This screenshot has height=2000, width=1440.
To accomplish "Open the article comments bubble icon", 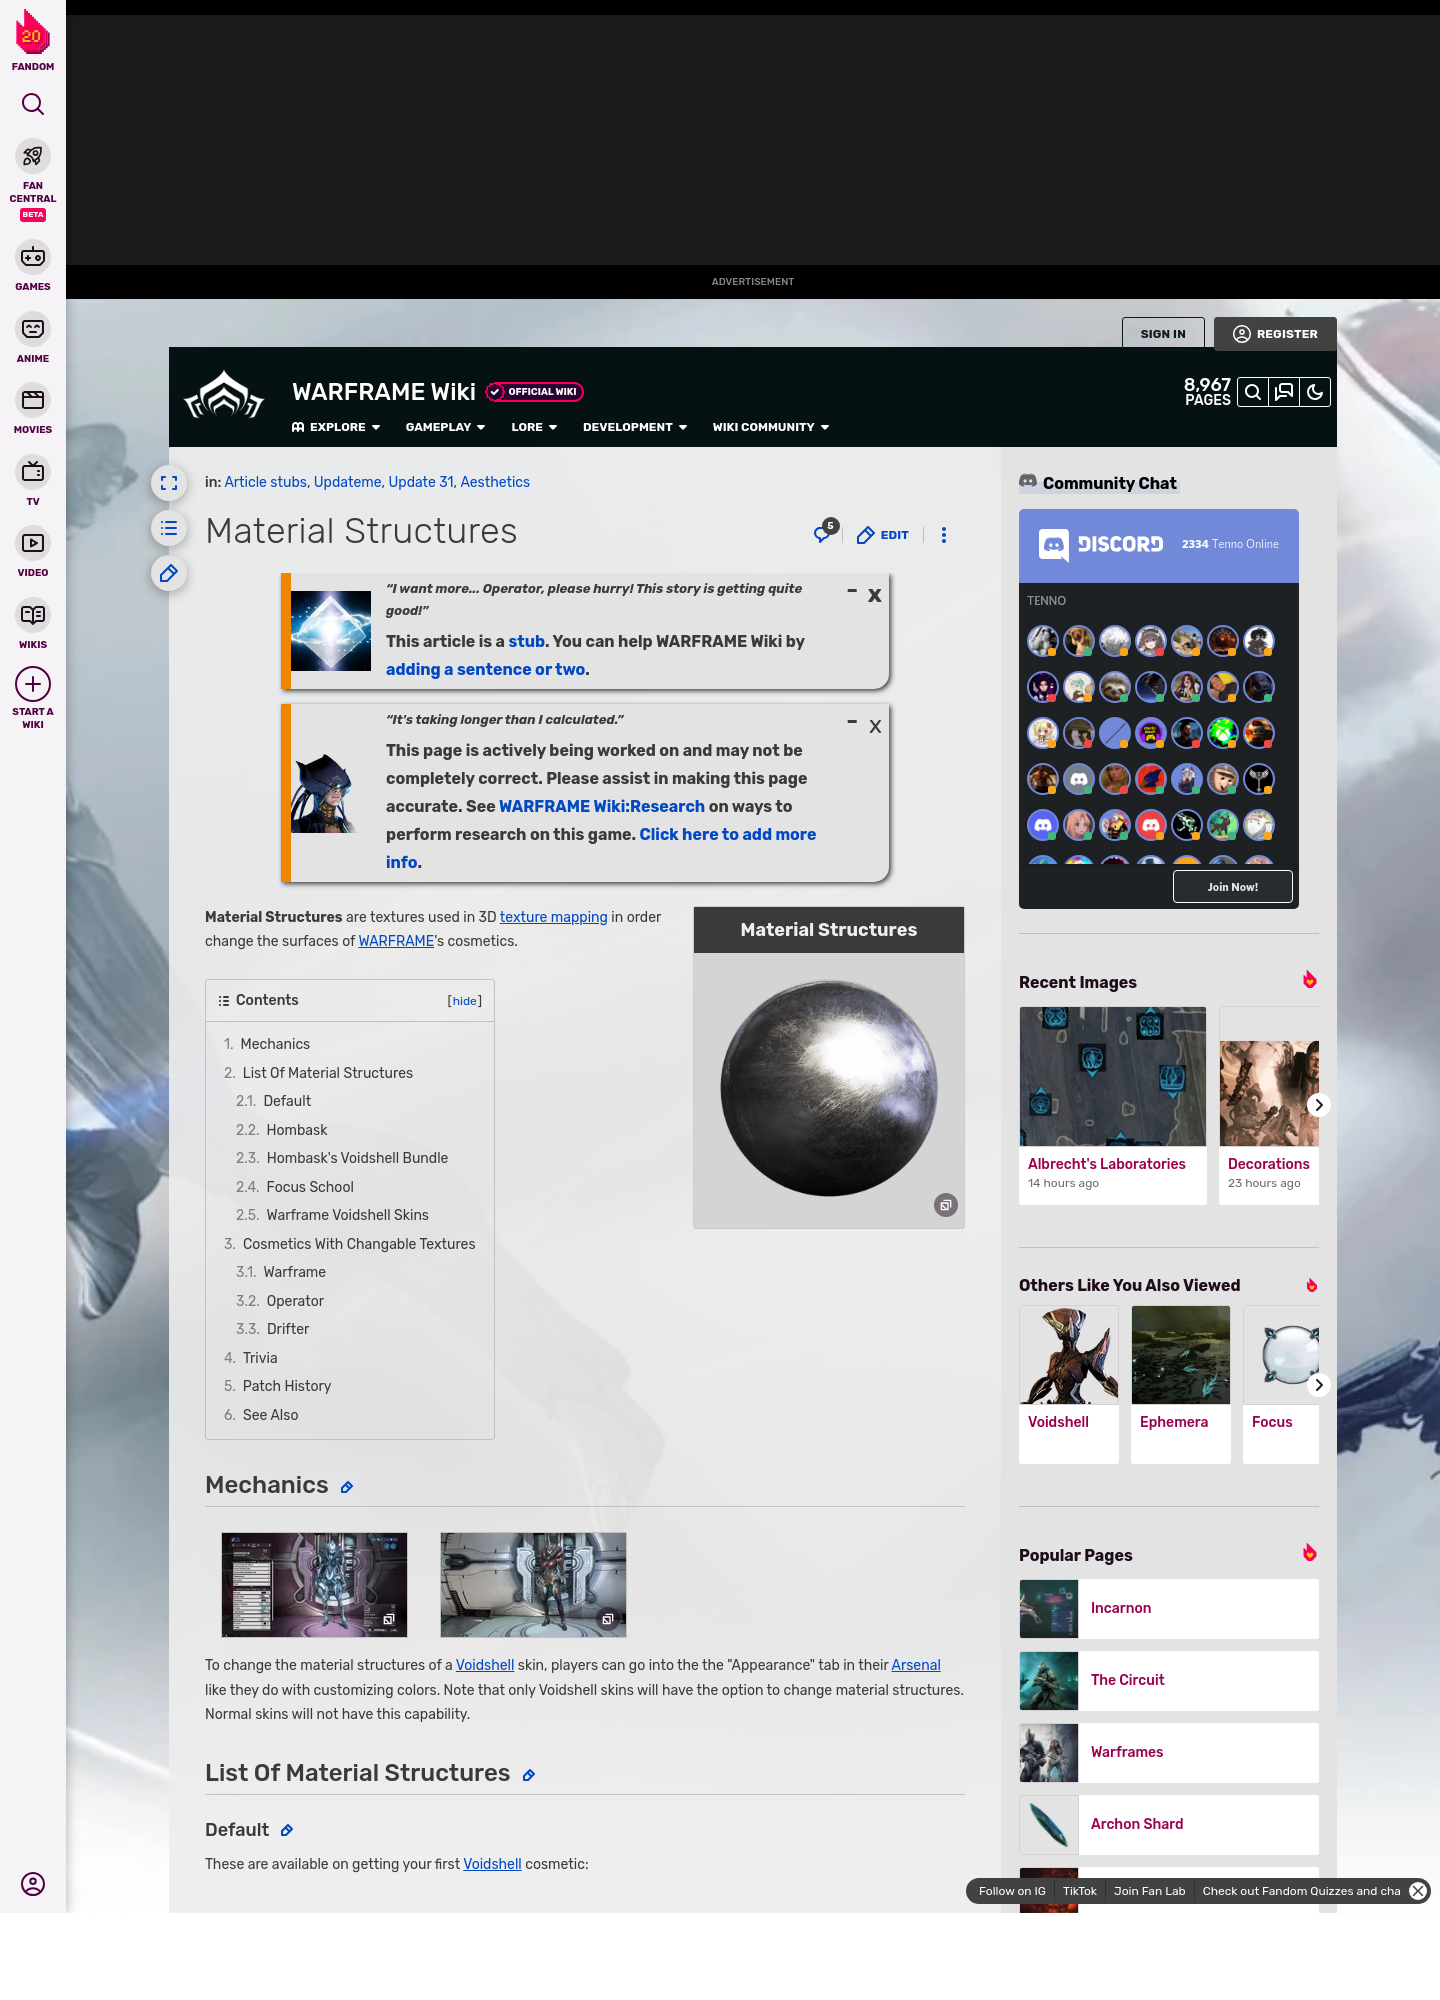I will [824, 533].
